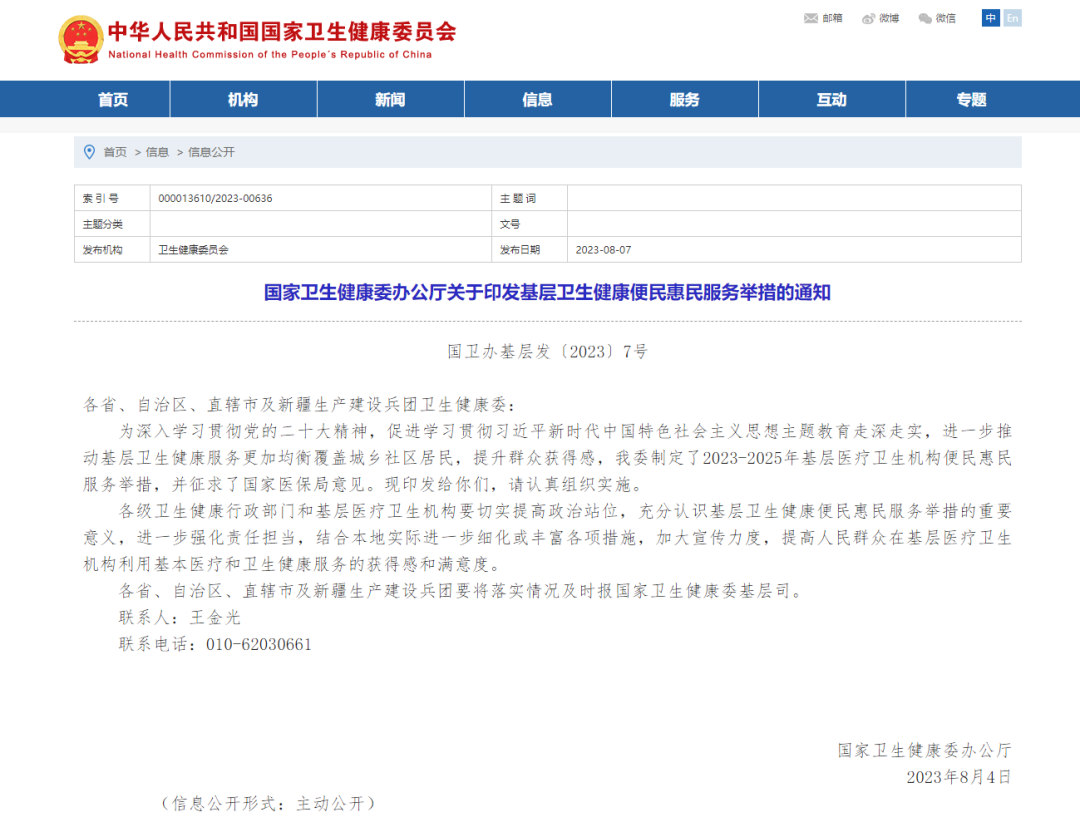
Task: Click the note 信息公开形式:主动公开
Action: click(269, 803)
